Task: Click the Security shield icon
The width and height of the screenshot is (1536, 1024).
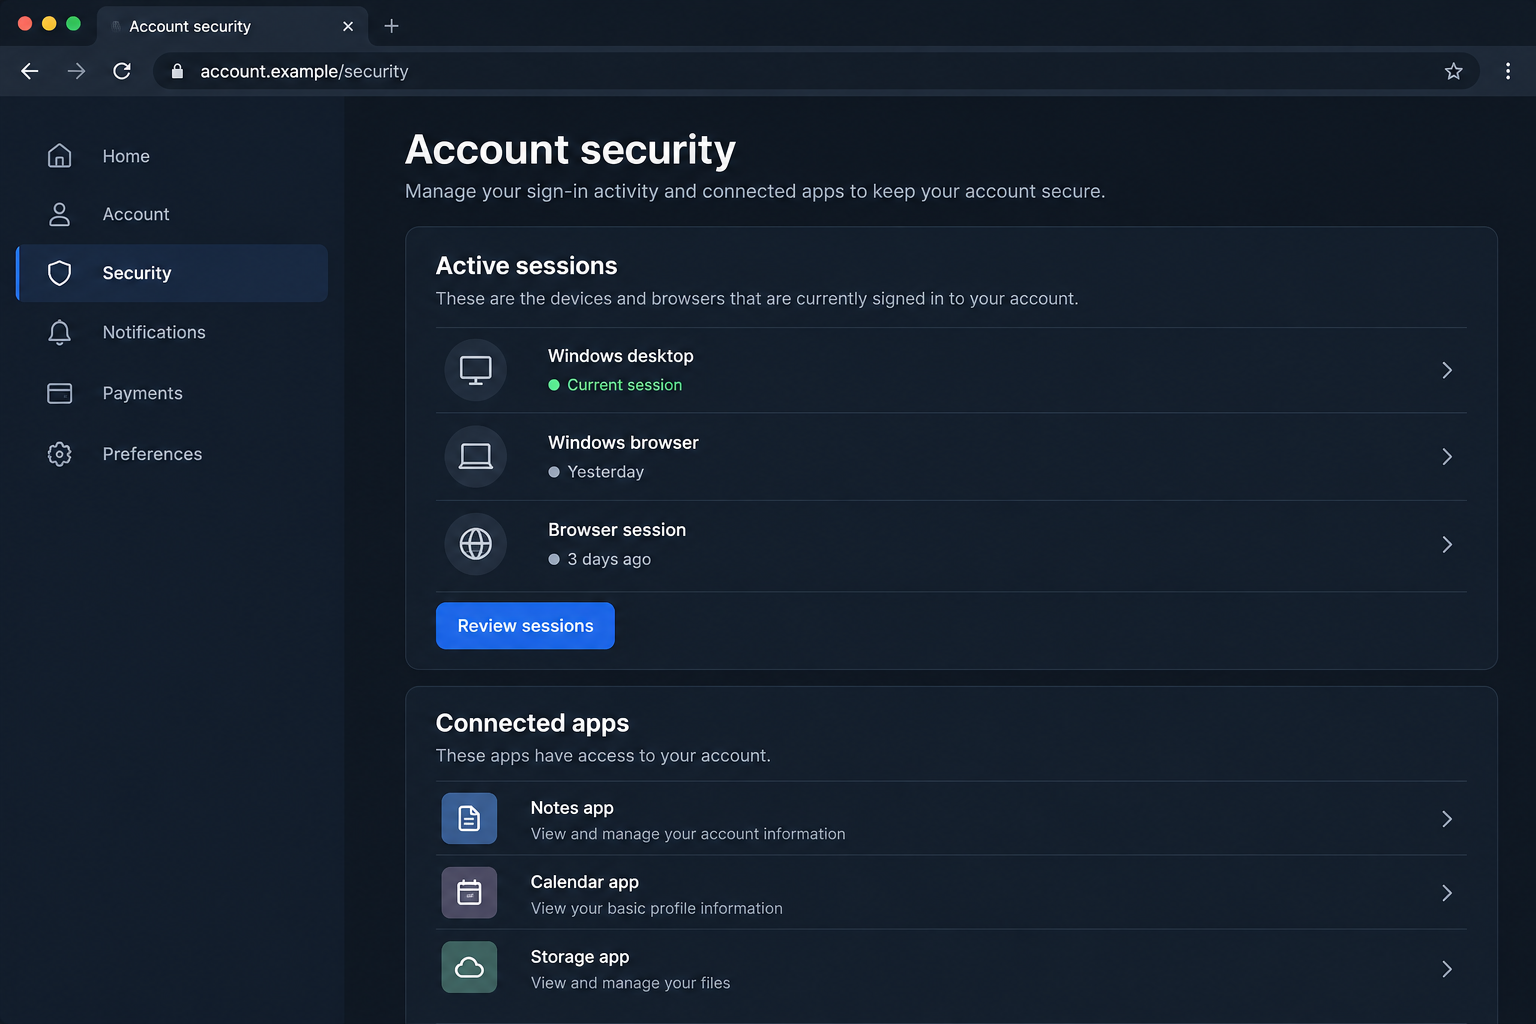Action: click(x=59, y=273)
